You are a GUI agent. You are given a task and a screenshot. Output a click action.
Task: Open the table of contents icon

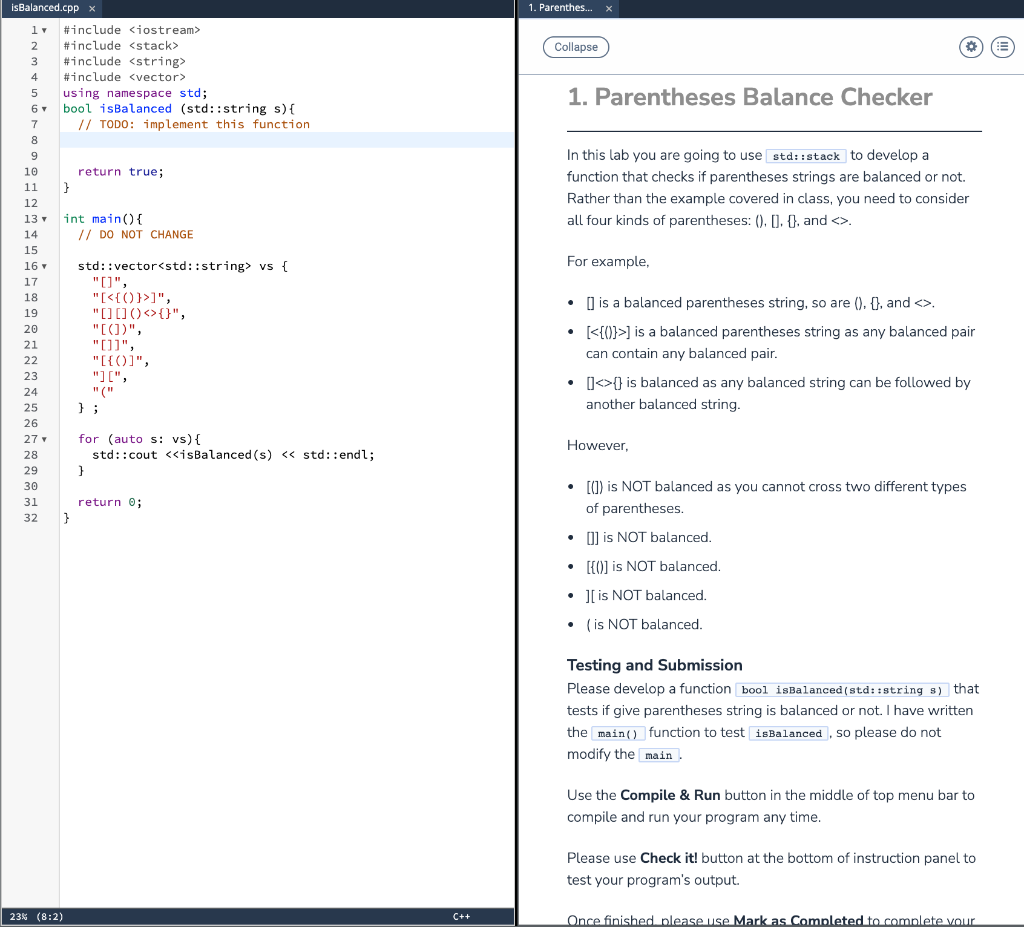pos(1002,47)
